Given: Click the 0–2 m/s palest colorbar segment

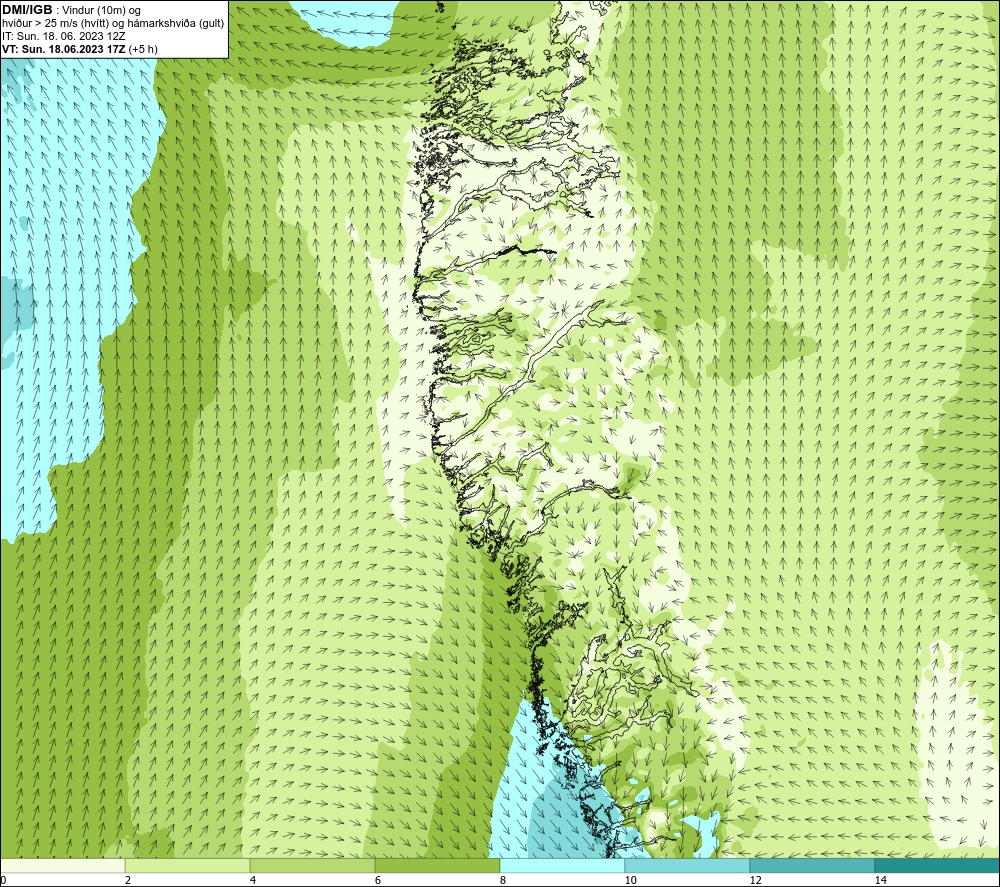Looking at the screenshot, I should (x=62, y=865).
